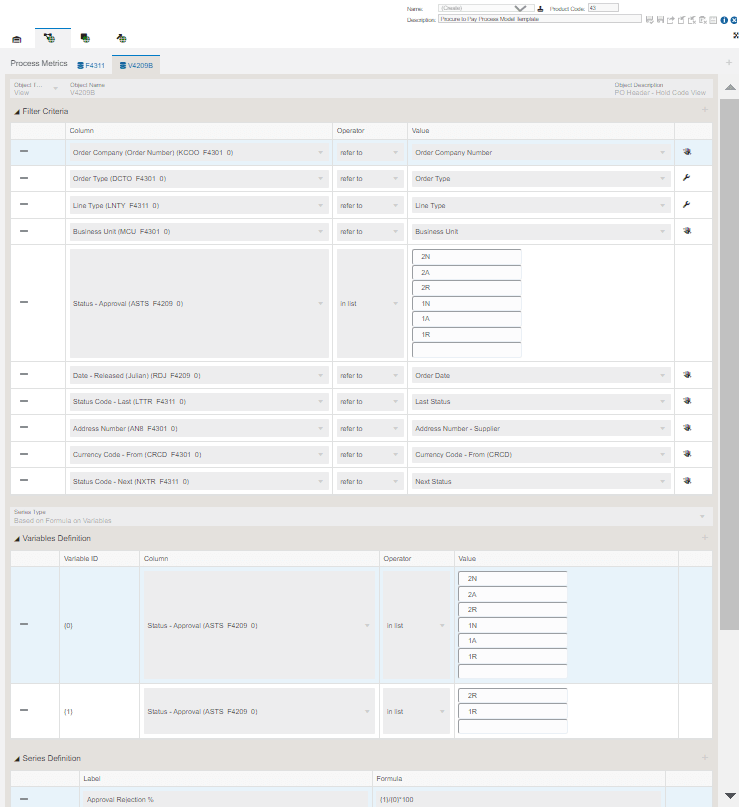Open the Name dropdown showing (Create)
The image size is (739, 807).
(x=486, y=8)
